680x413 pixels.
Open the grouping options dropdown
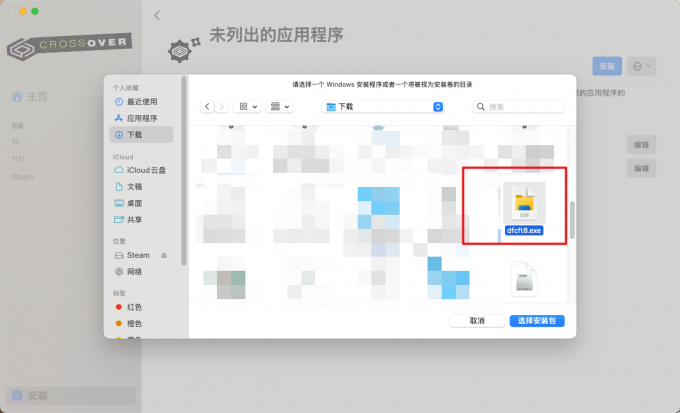(x=279, y=107)
